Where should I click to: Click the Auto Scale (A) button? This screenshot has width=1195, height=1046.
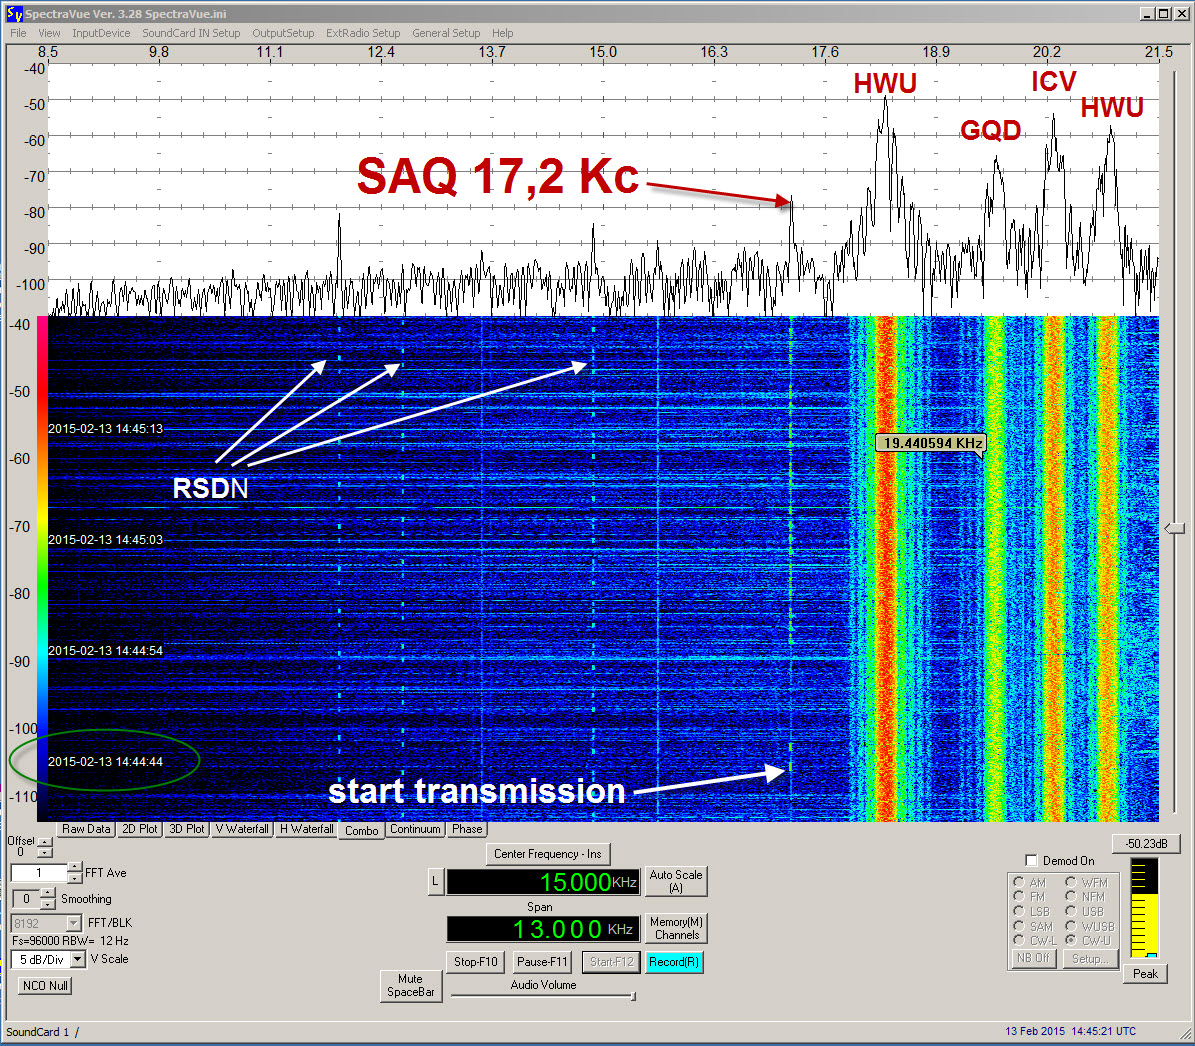(x=676, y=881)
